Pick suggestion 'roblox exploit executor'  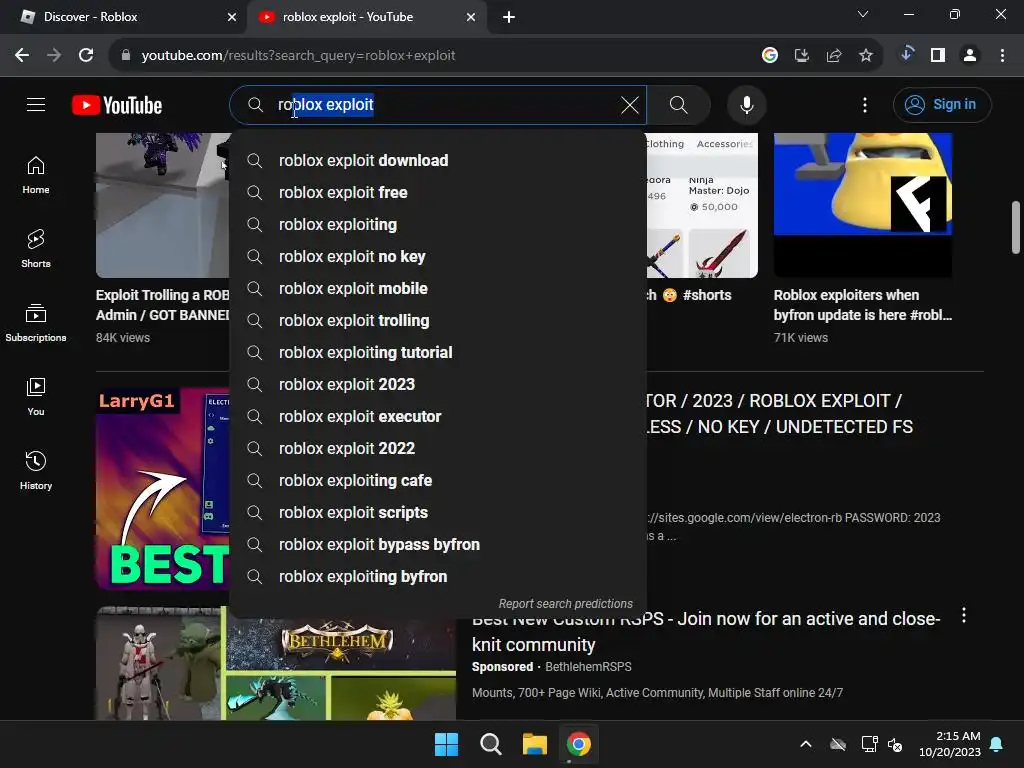coord(438,417)
